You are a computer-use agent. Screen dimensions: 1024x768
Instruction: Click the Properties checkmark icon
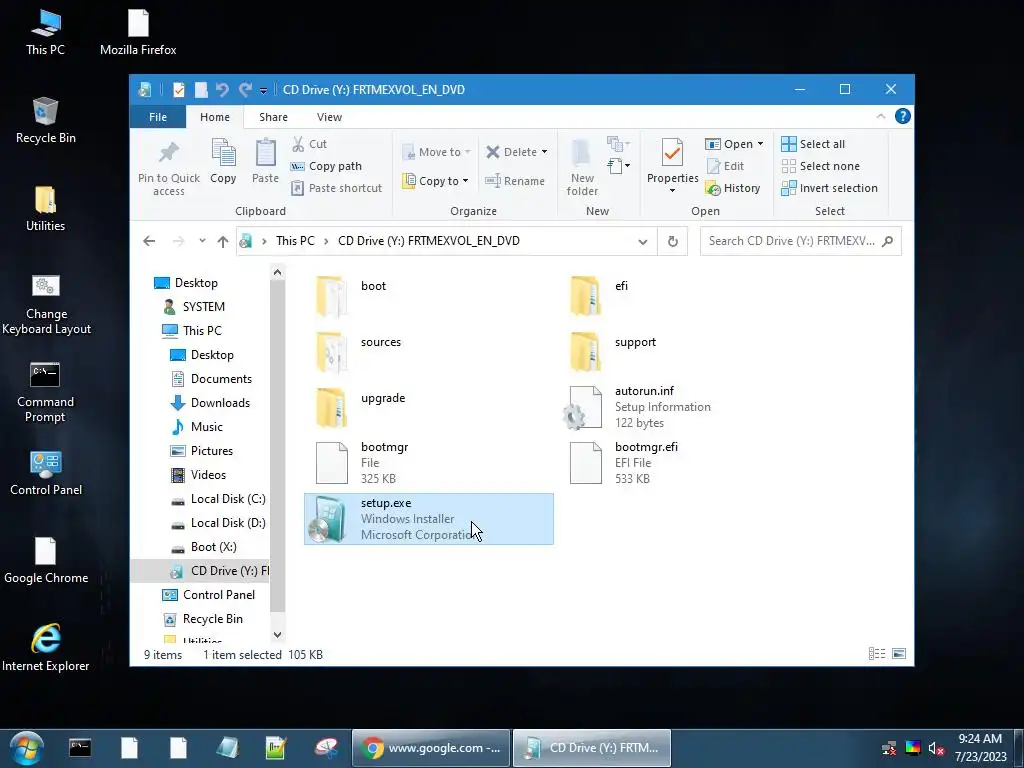(x=672, y=153)
